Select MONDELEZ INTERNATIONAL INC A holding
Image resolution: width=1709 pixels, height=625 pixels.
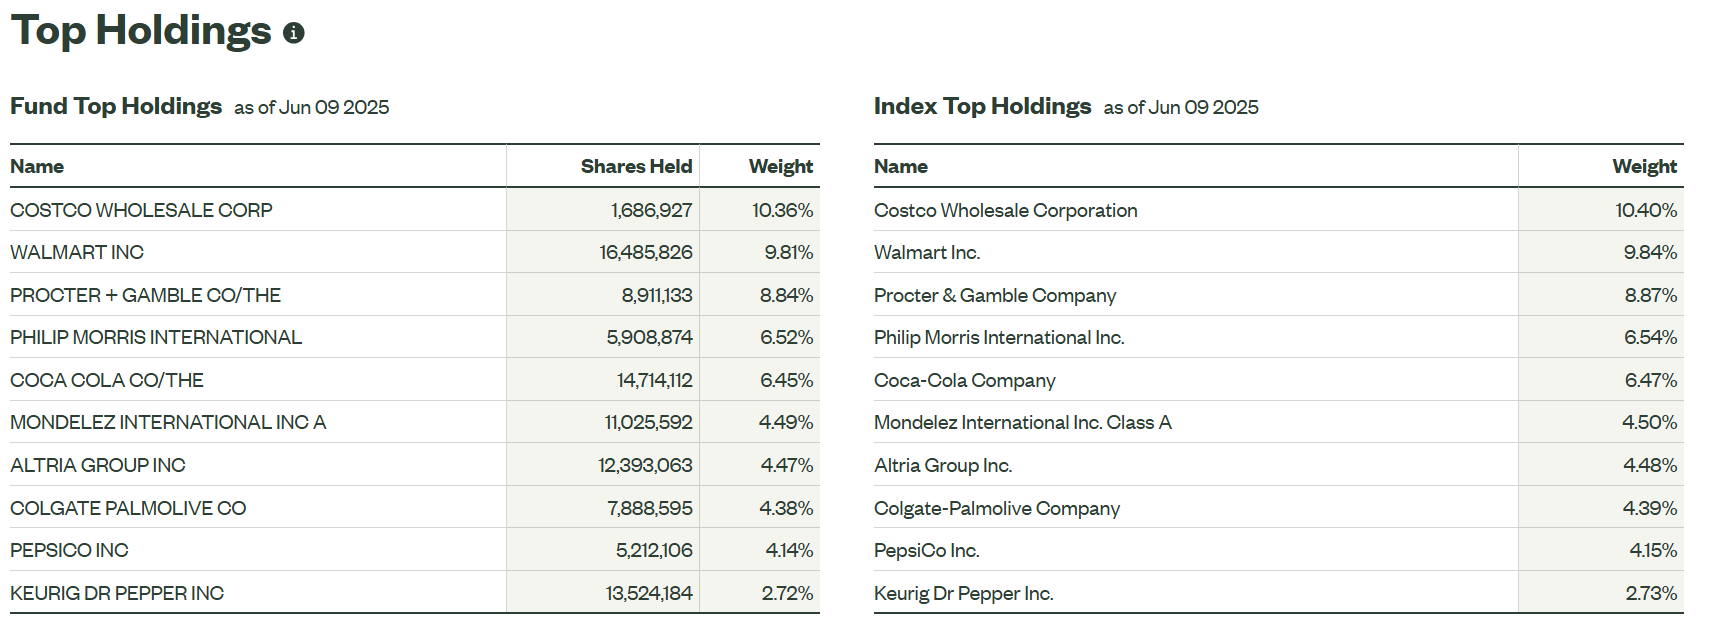point(168,422)
